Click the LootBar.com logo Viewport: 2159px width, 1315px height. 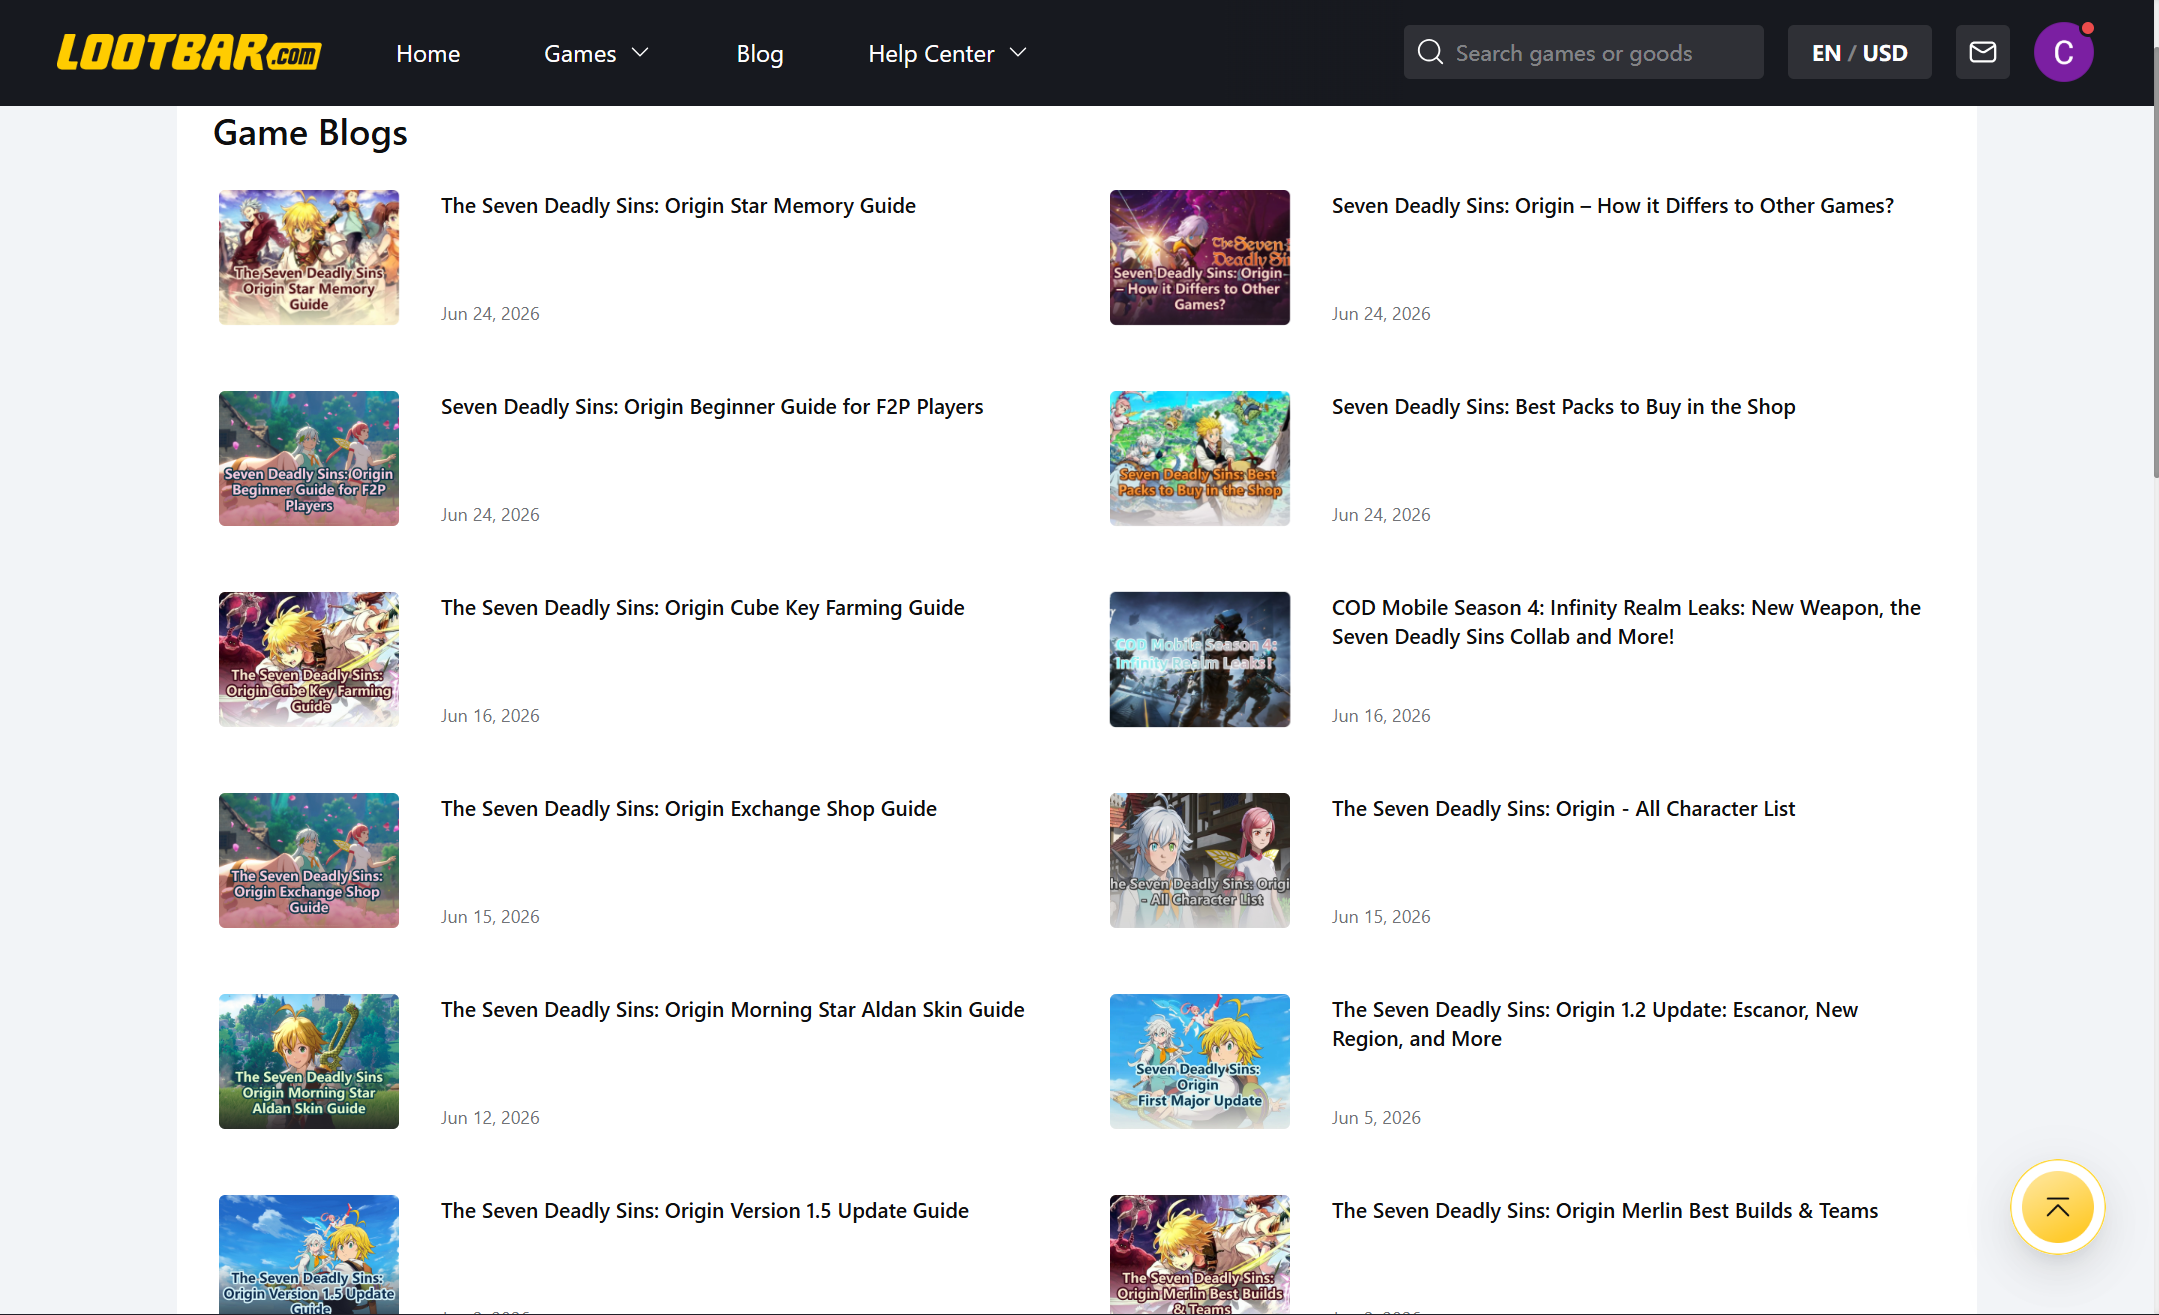pyautogui.click(x=189, y=53)
